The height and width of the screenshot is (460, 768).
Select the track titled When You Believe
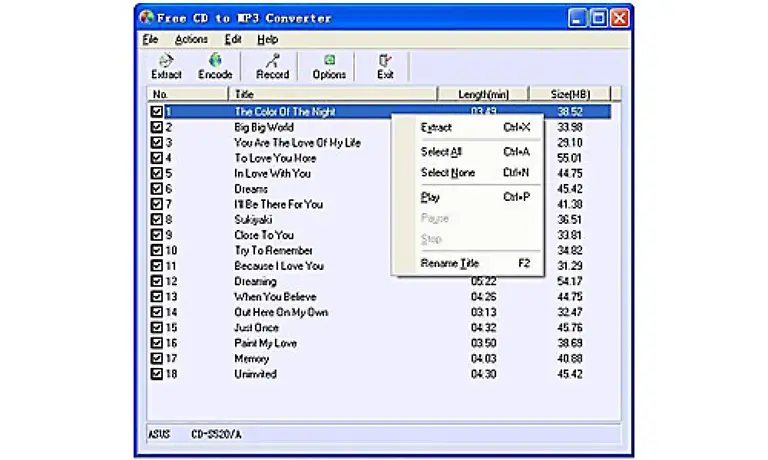coord(275,297)
